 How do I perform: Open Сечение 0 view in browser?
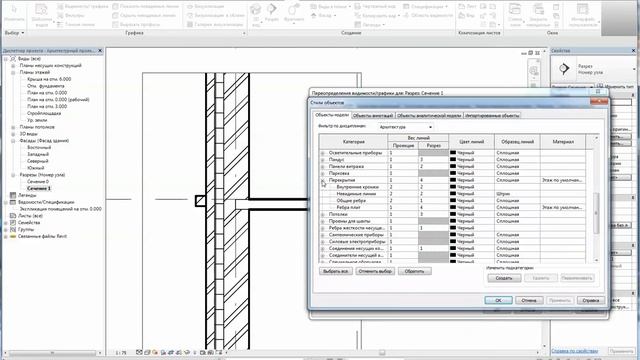pos(38,182)
